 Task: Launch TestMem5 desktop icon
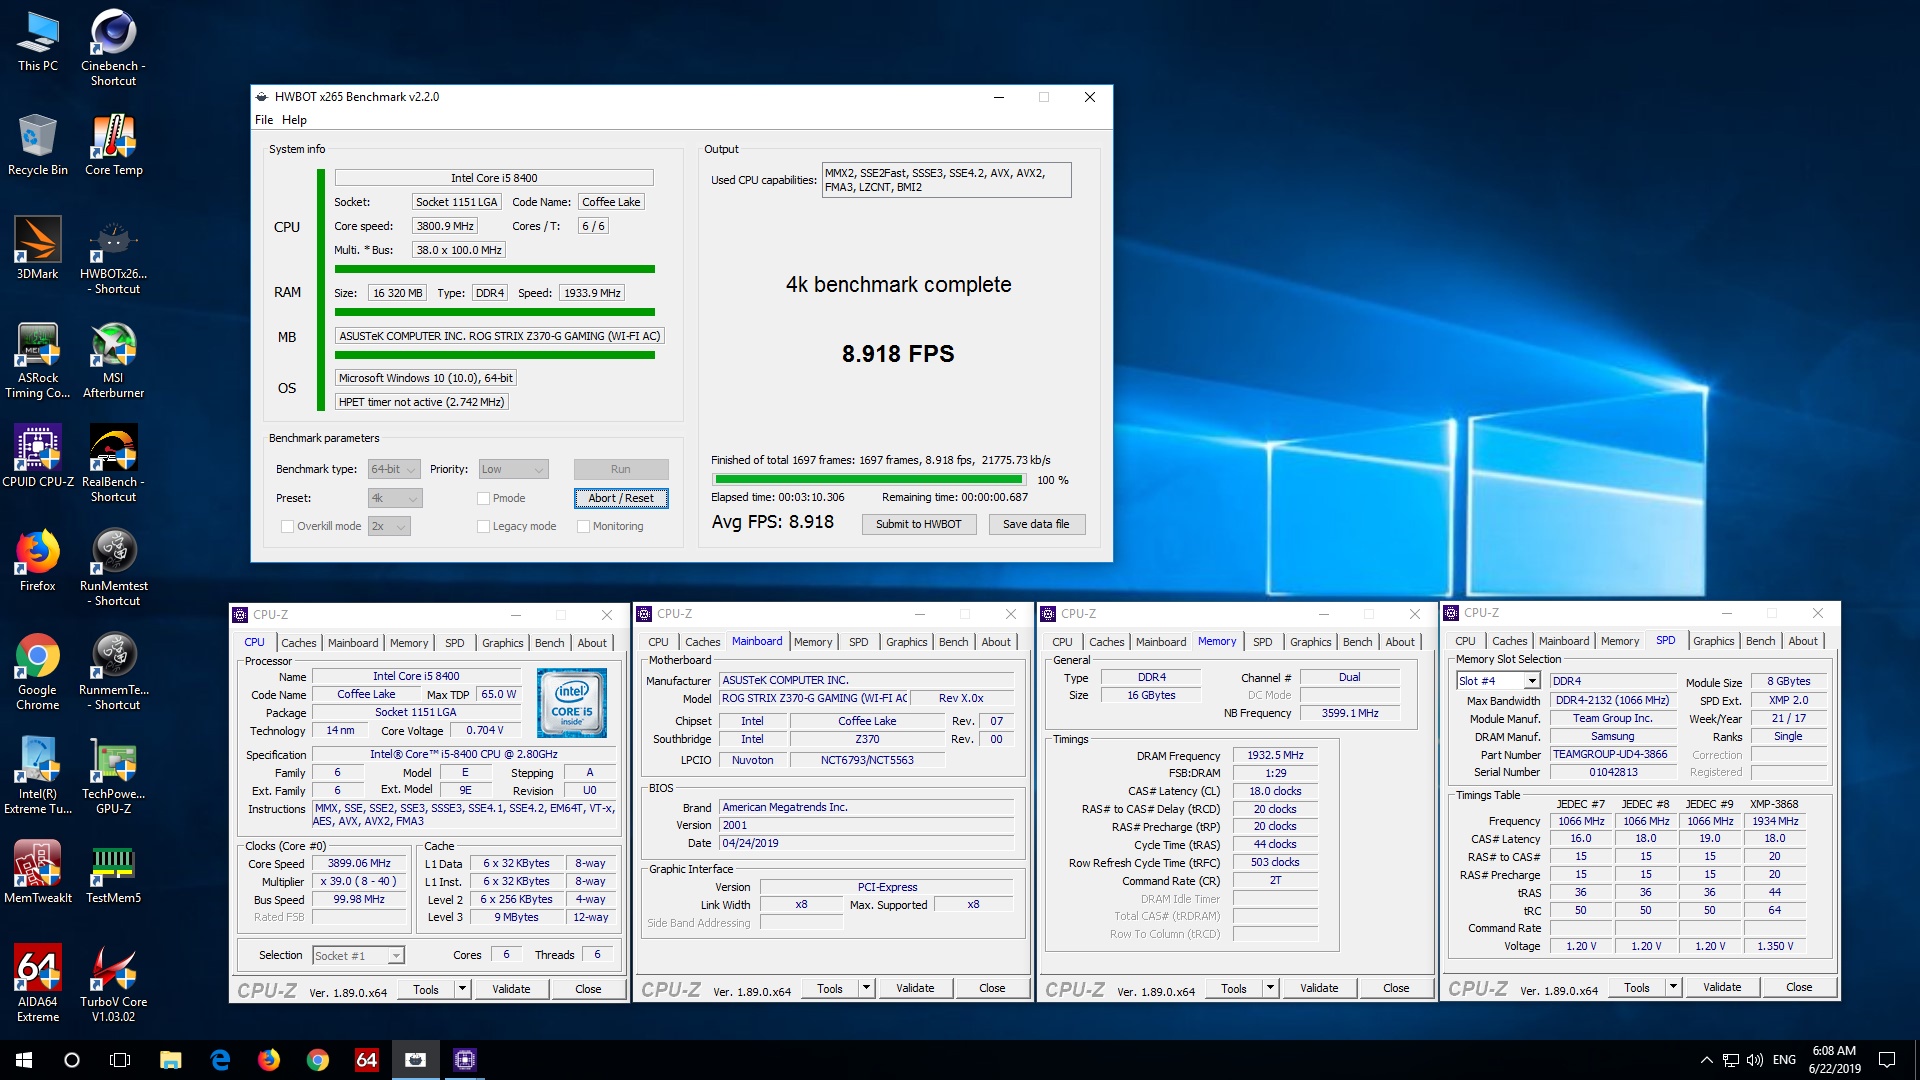coord(113,872)
